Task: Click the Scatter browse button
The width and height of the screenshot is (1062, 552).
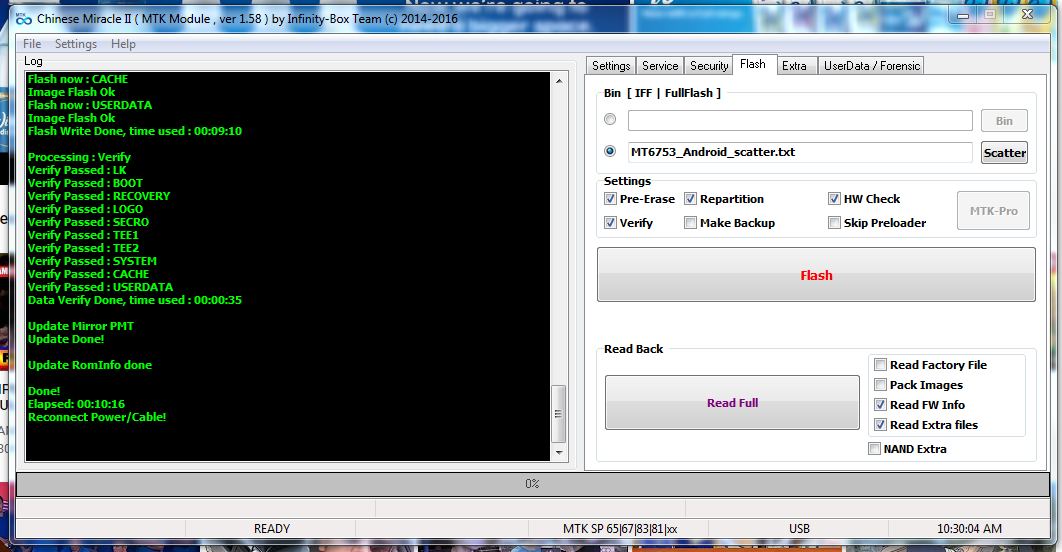Action: pyautogui.click(x=1004, y=152)
